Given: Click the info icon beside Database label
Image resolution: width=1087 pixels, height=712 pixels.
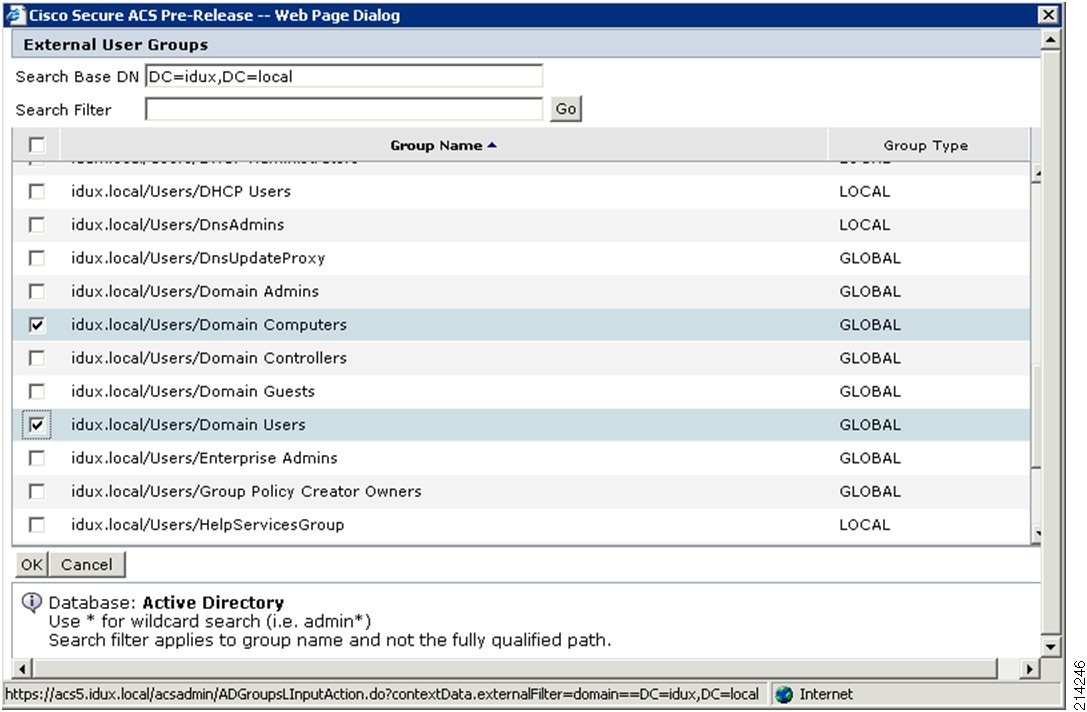Looking at the screenshot, I should pos(31,602).
